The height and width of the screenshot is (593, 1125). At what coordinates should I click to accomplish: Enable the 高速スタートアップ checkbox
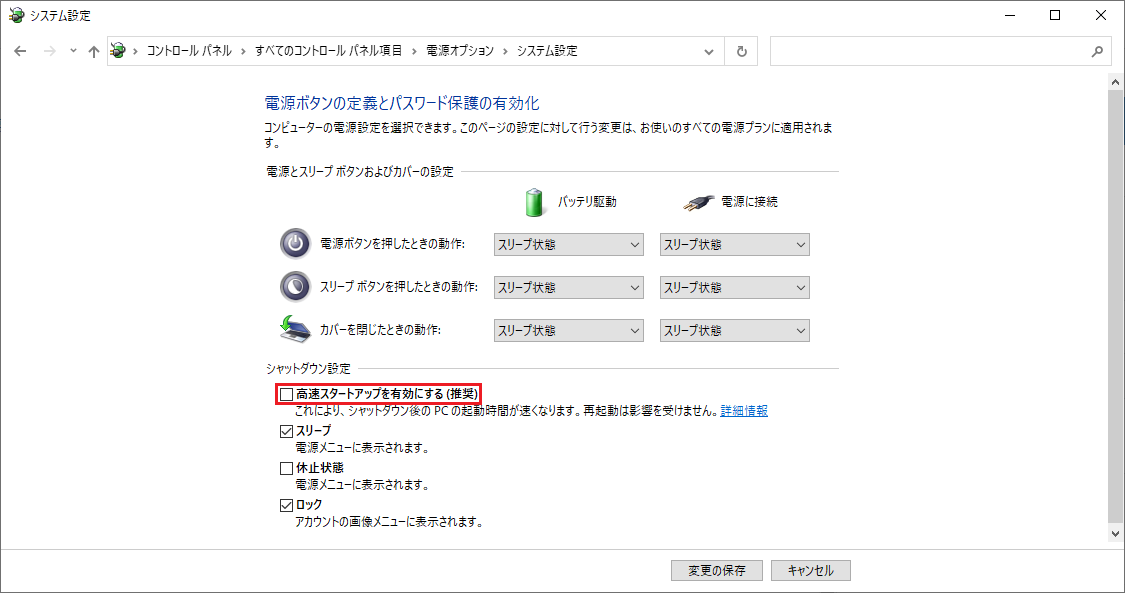(x=287, y=395)
